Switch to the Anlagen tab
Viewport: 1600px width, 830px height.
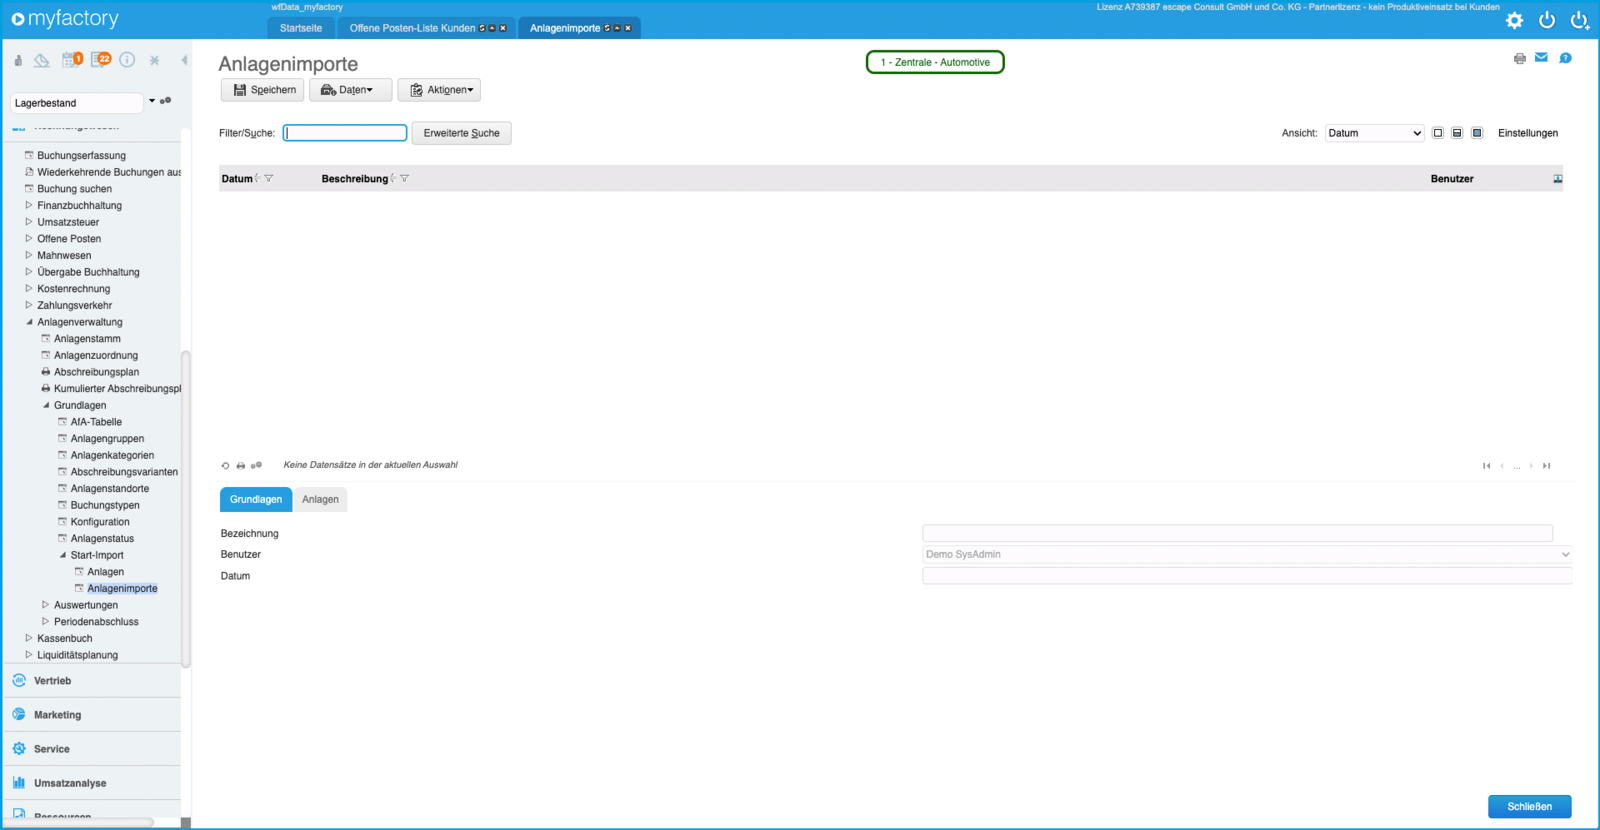(x=320, y=499)
